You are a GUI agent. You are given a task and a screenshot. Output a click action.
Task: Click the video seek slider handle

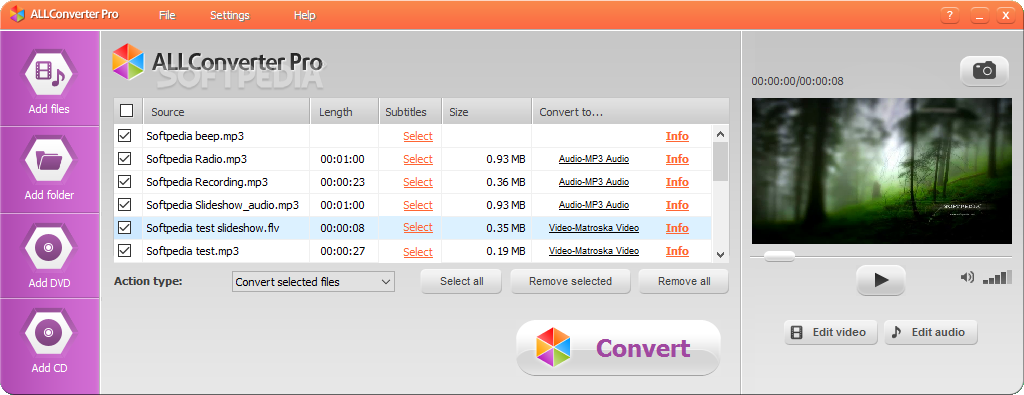coord(779,256)
